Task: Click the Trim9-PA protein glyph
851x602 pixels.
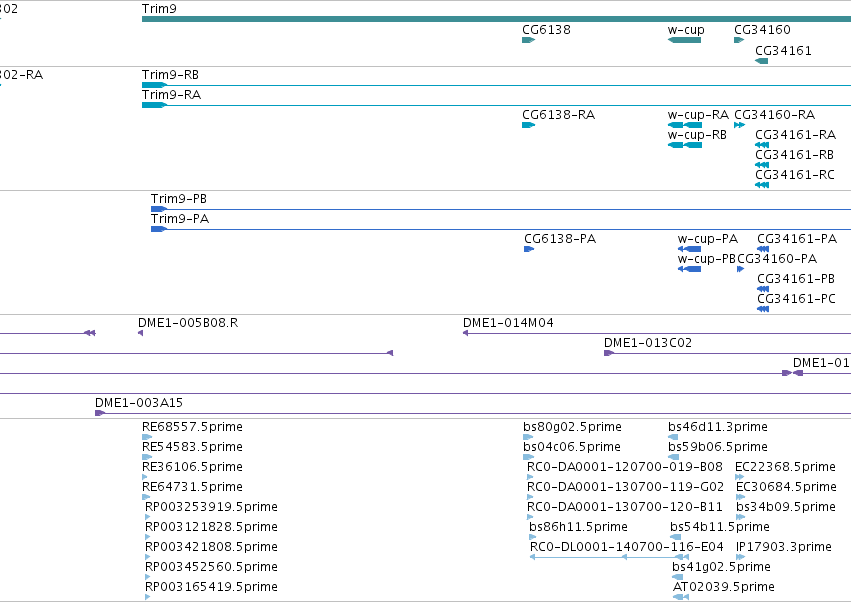Action: [x=159, y=229]
